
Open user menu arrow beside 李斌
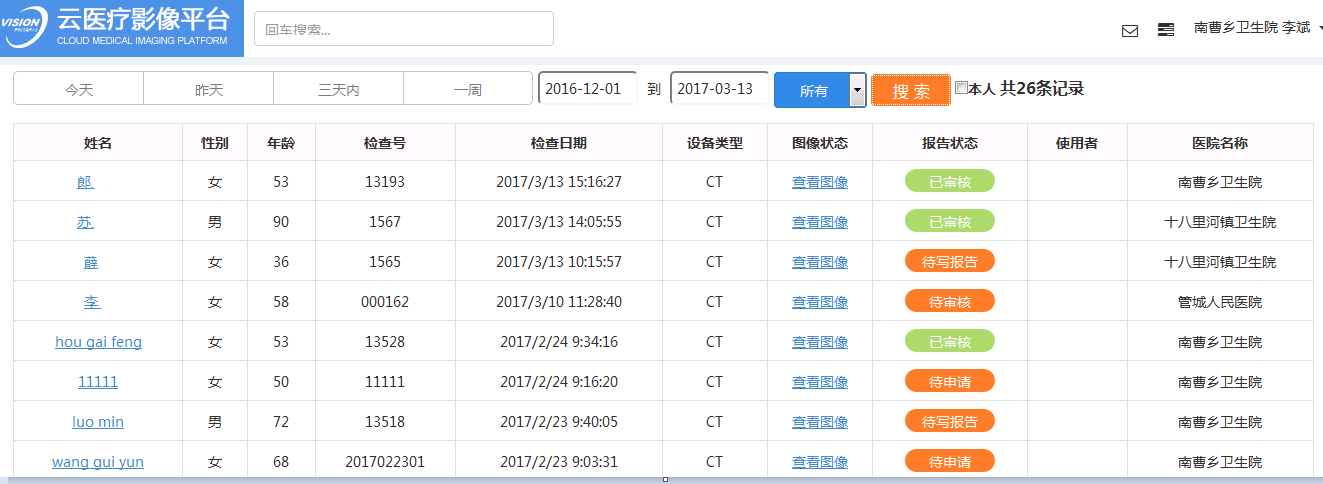pyautogui.click(x=1319, y=29)
